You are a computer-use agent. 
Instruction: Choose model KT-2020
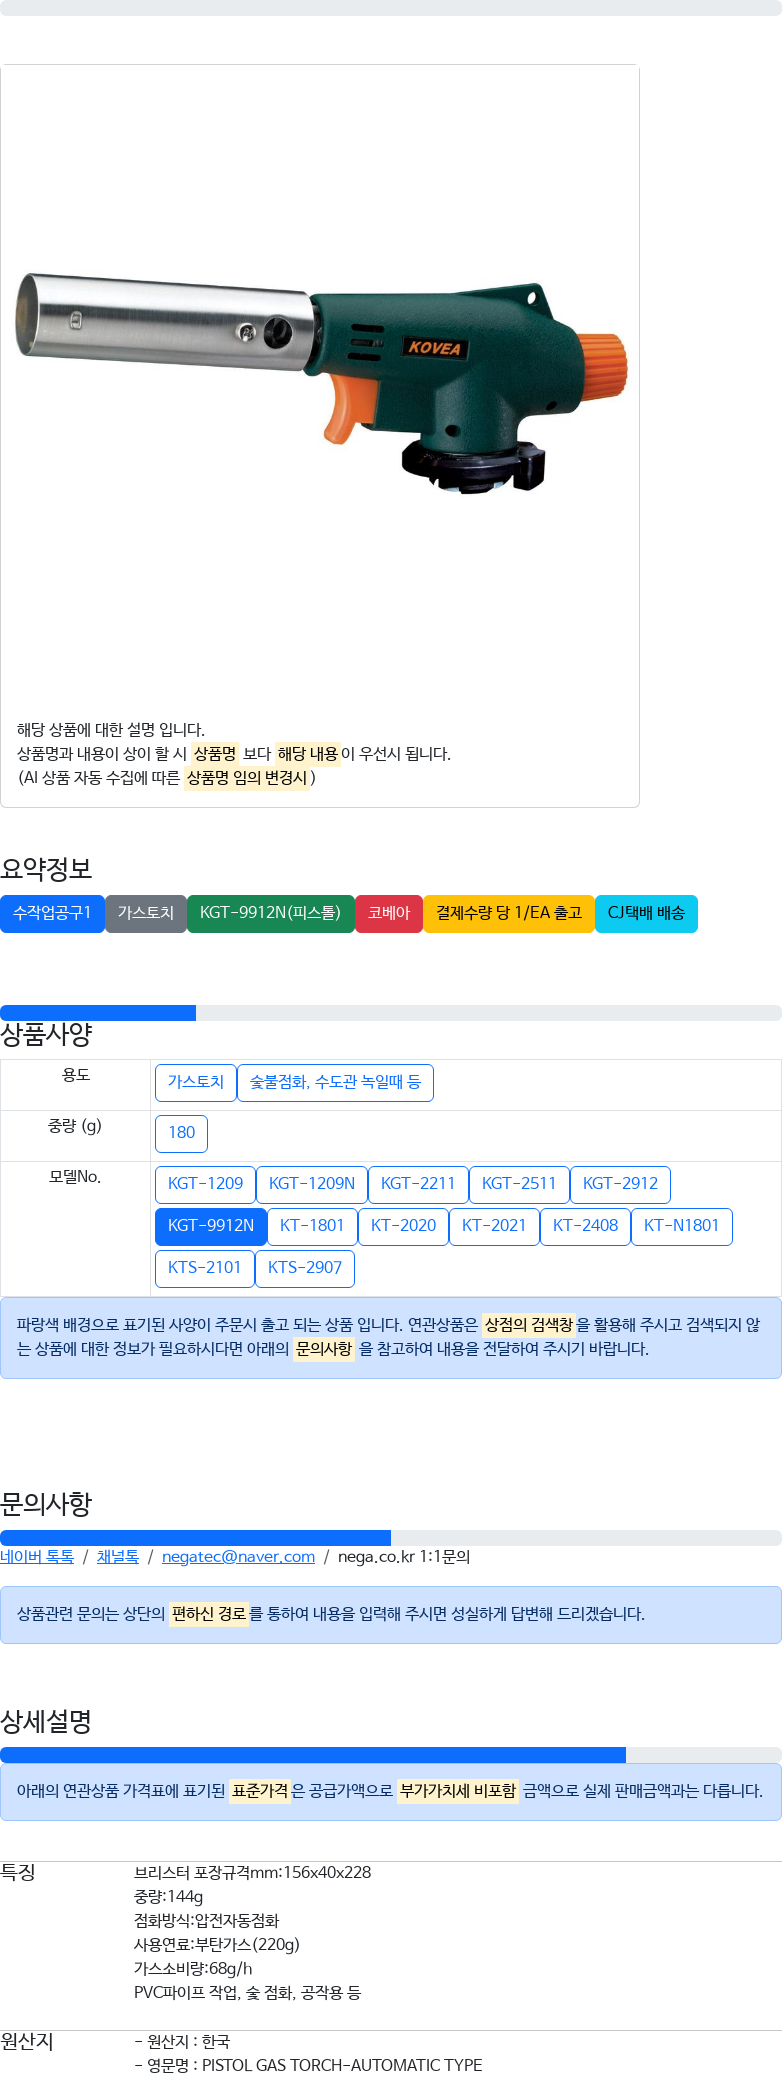(403, 1226)
